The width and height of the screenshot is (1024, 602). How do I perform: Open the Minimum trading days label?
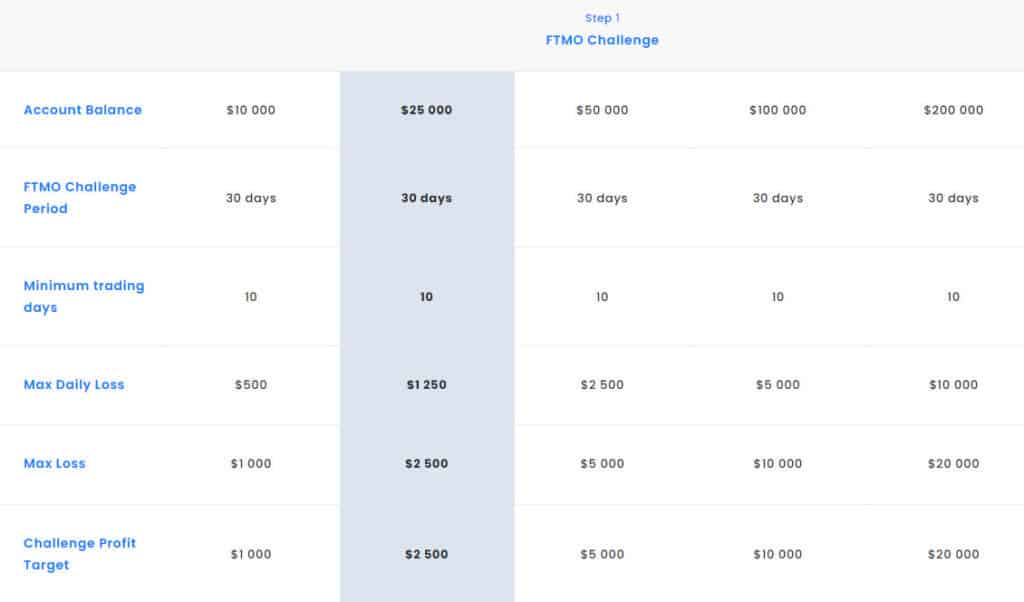coord(84,296)
